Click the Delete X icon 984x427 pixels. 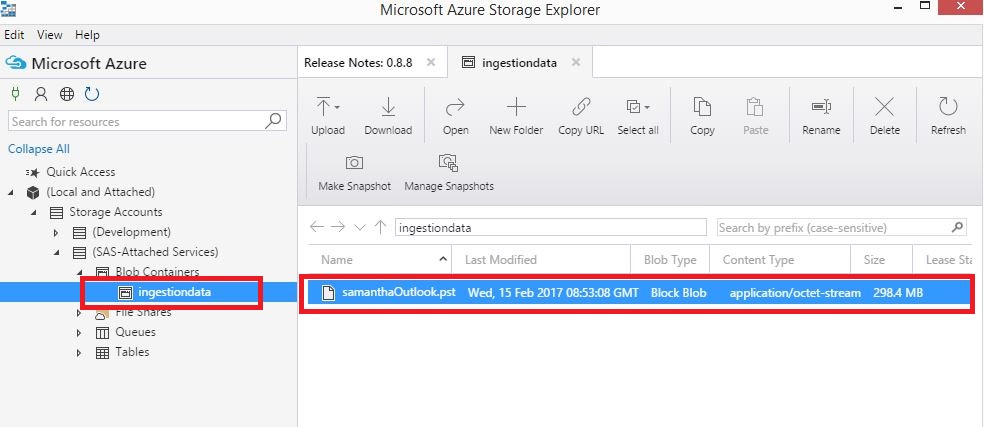coord(884,107)
